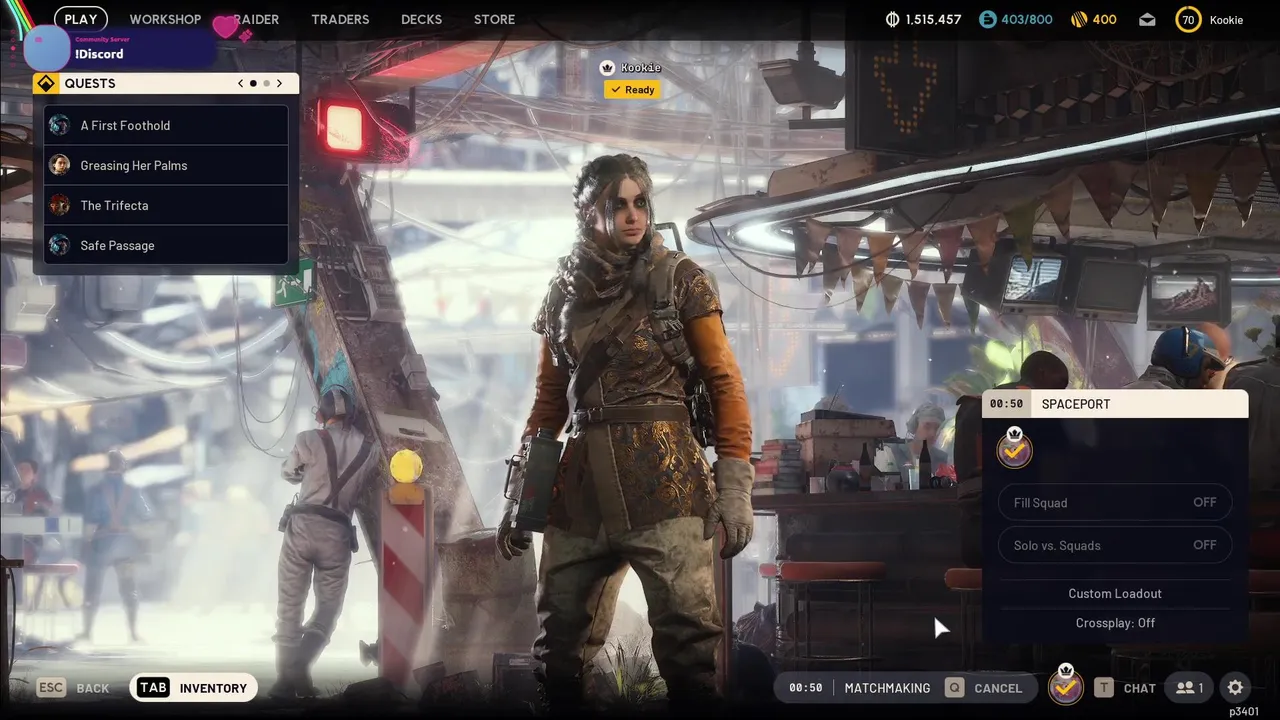Screen dimensions: 1280x720
Task: Click the coins currency icon beside 1,515,457
Action: [x=893, y=20]
